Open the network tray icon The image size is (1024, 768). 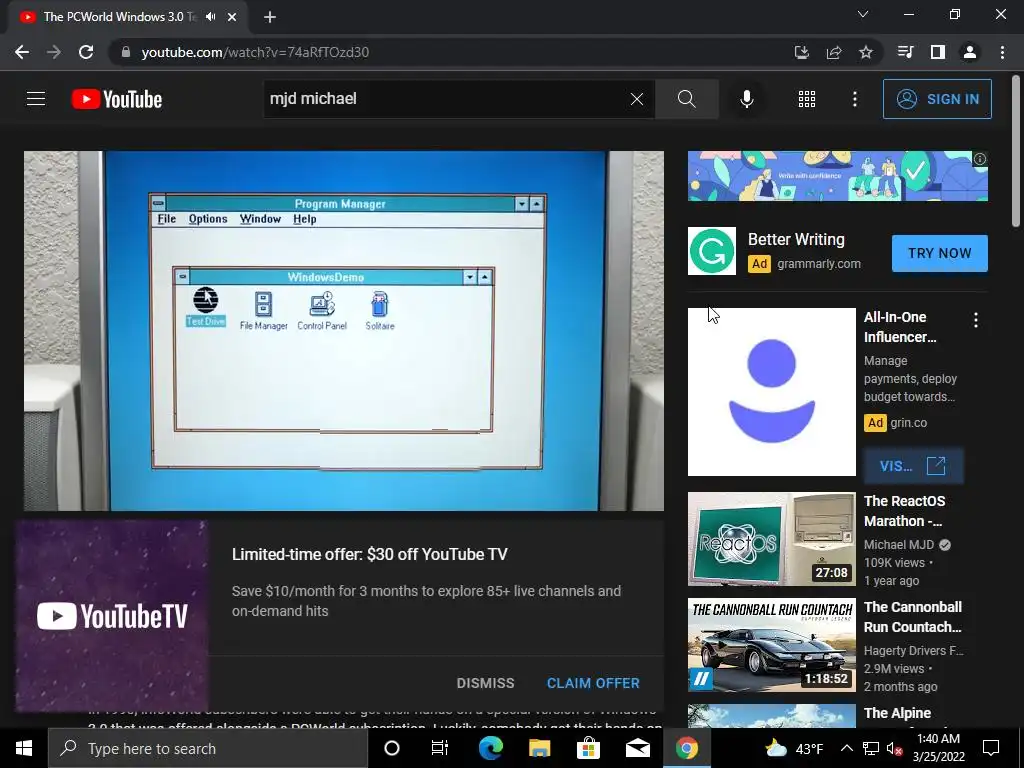point(871,748)
